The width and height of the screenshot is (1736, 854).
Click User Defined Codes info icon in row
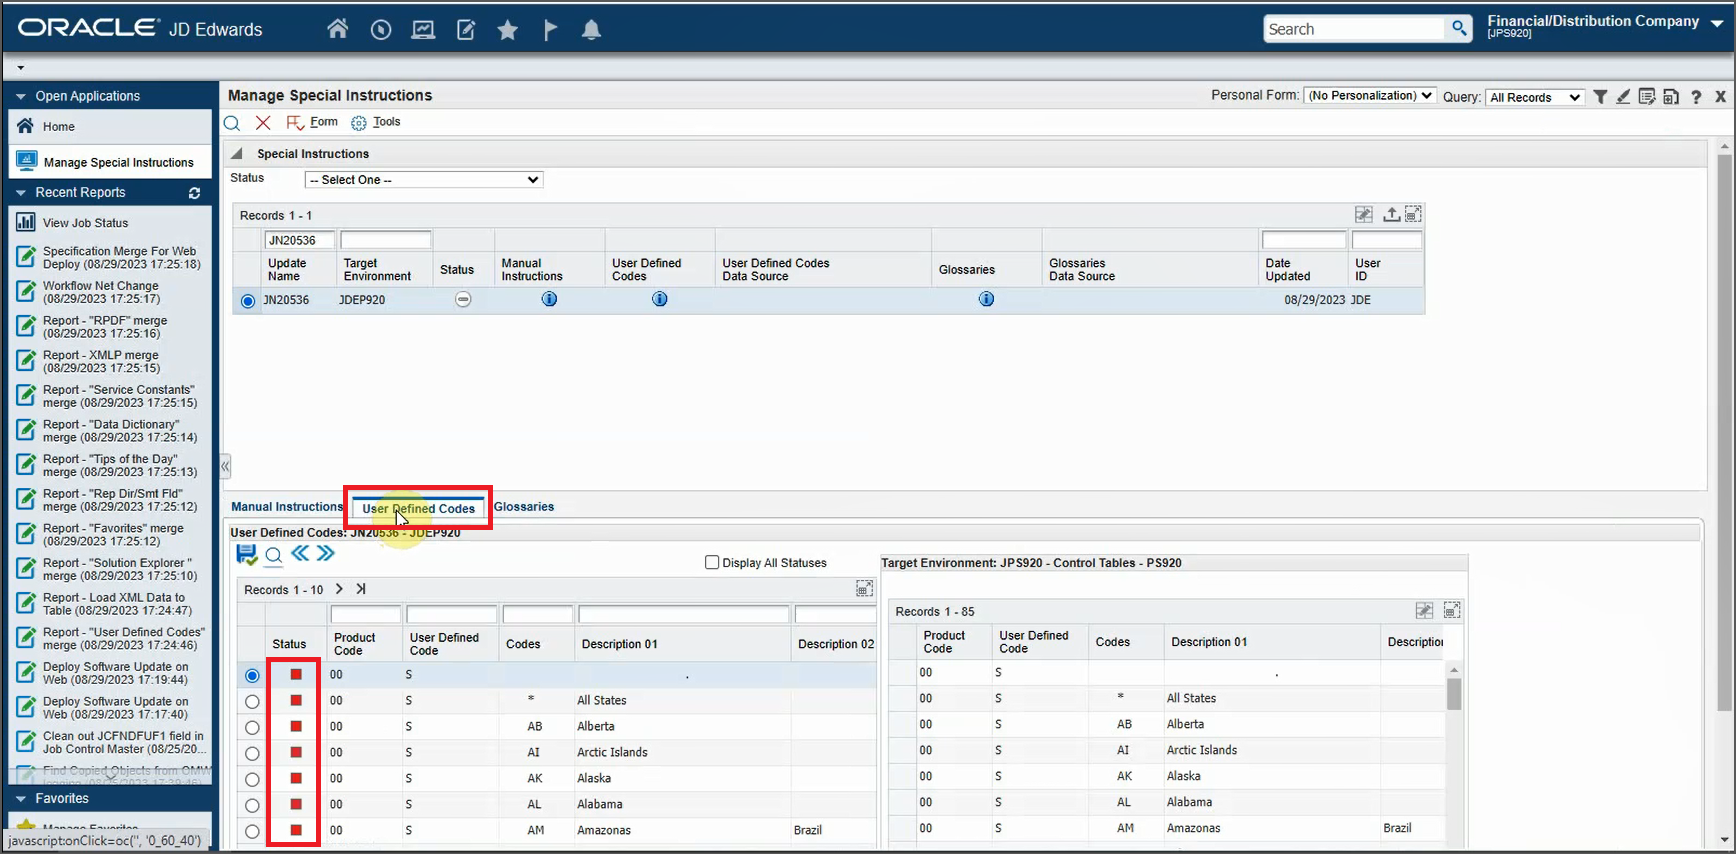(x=660, y=299)
